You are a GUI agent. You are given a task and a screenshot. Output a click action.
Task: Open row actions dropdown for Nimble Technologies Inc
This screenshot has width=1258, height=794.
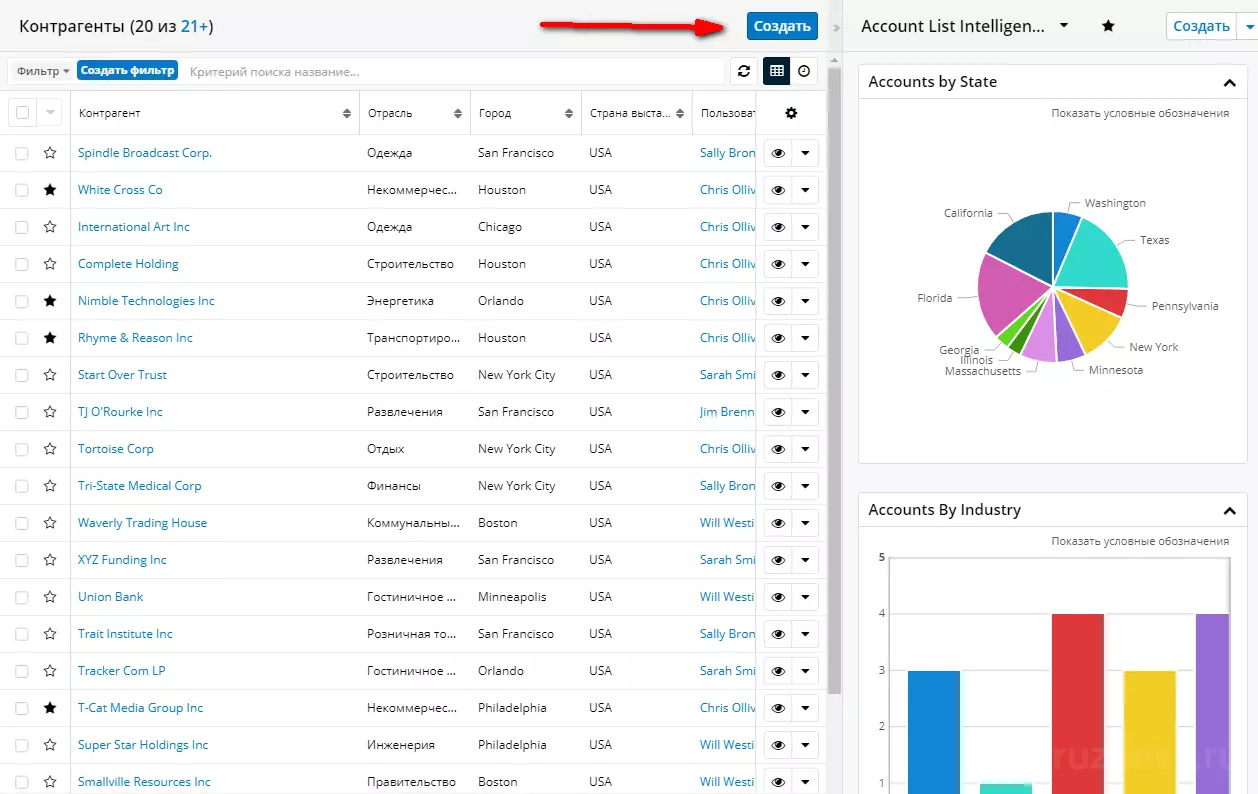point(805,301)
